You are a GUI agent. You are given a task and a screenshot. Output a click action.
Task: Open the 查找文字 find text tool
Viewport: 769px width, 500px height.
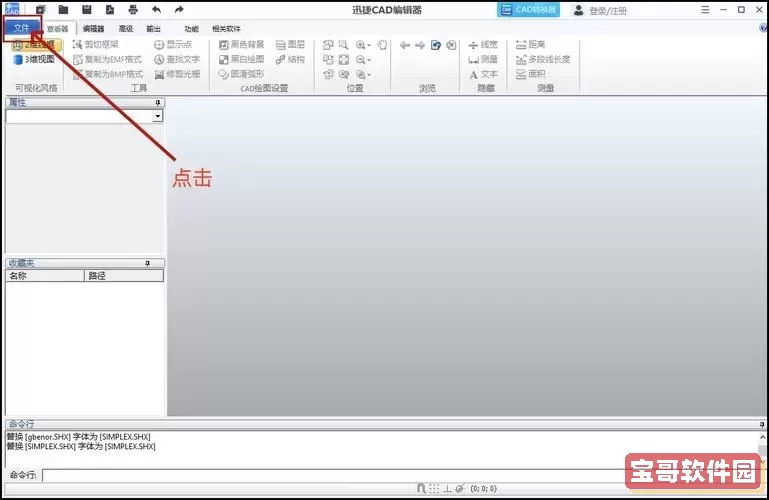177,59
